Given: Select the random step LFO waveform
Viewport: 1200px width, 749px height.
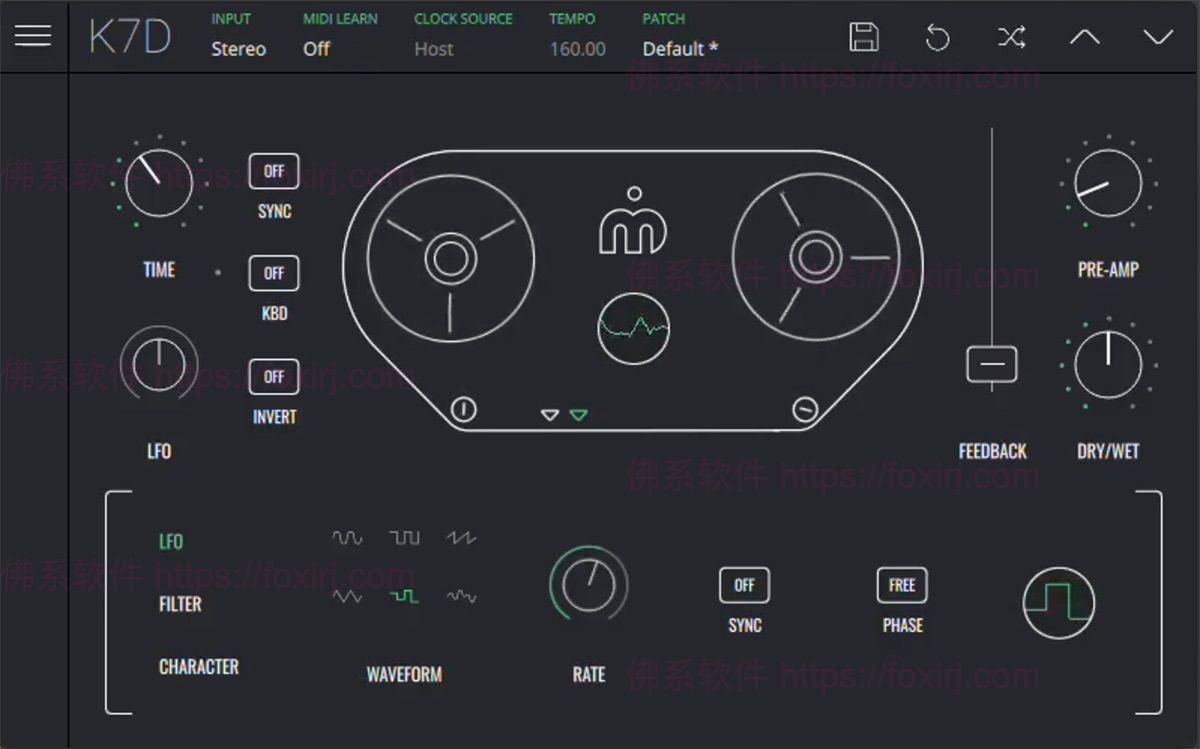Looking at the screenshot, I should point(404,596).
